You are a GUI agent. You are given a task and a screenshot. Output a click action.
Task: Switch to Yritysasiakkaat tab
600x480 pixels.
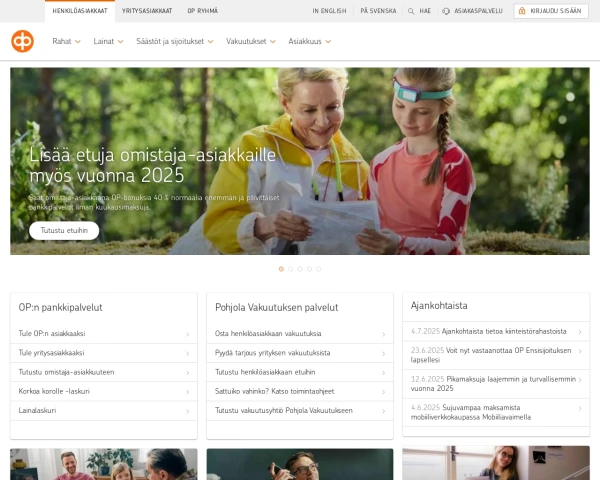pyautogui.click(x=147, y=11)
